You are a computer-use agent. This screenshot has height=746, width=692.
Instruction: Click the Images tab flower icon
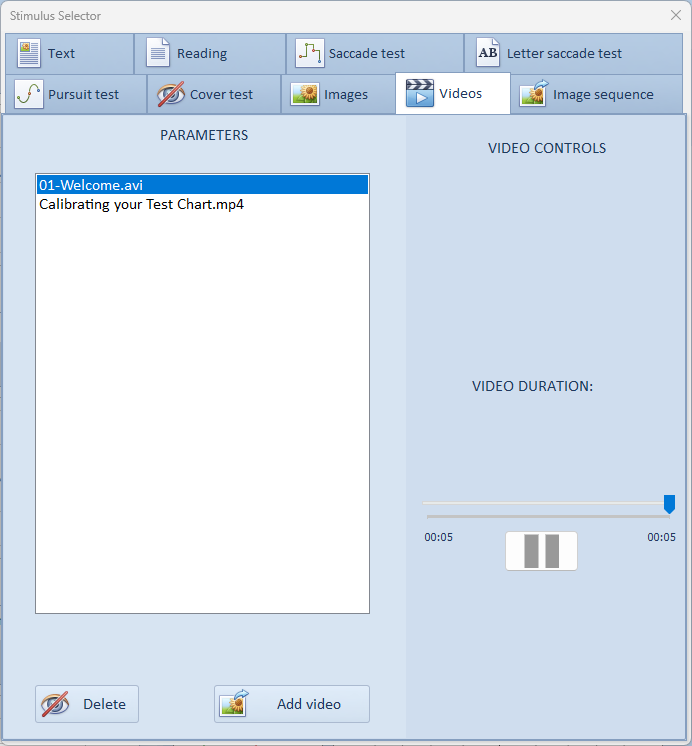[305, 94]
